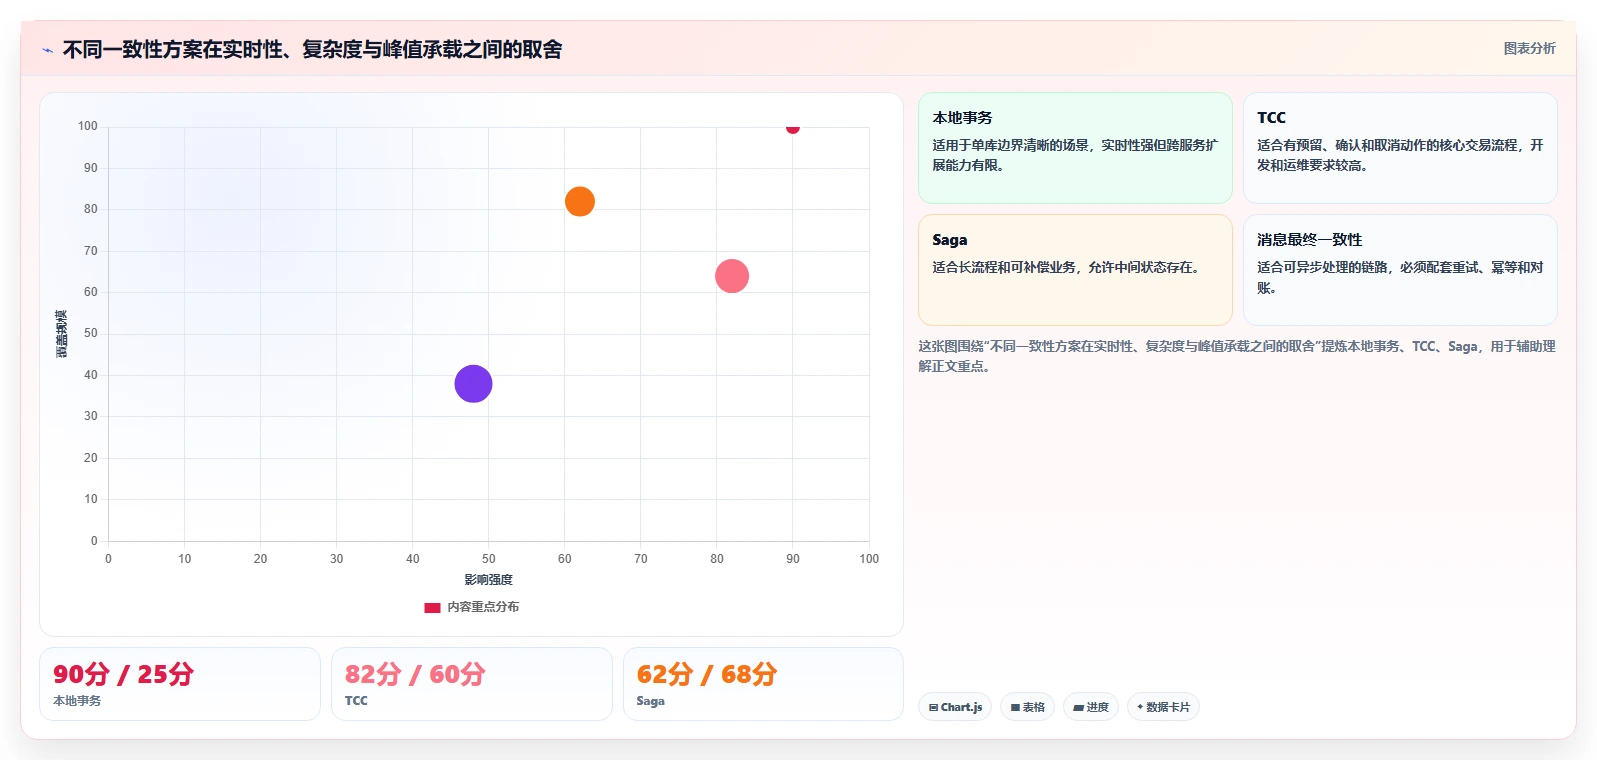This screenshot has height=760, width=1597.
Task: Click the chart summary paragraph starting 这张图围绕
Action: click(1237, 356)
